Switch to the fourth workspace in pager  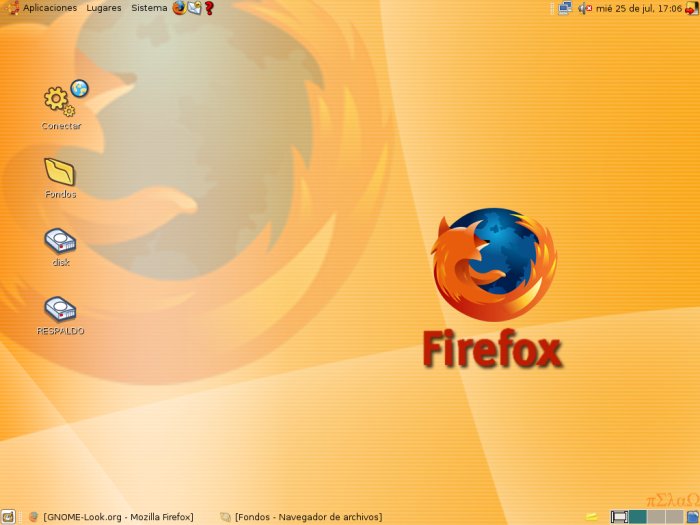674,517
